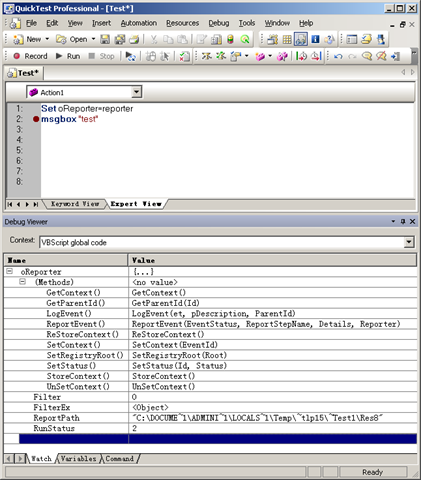Open the Automation menu
The image size is (421, 480).
click(139, 23)
